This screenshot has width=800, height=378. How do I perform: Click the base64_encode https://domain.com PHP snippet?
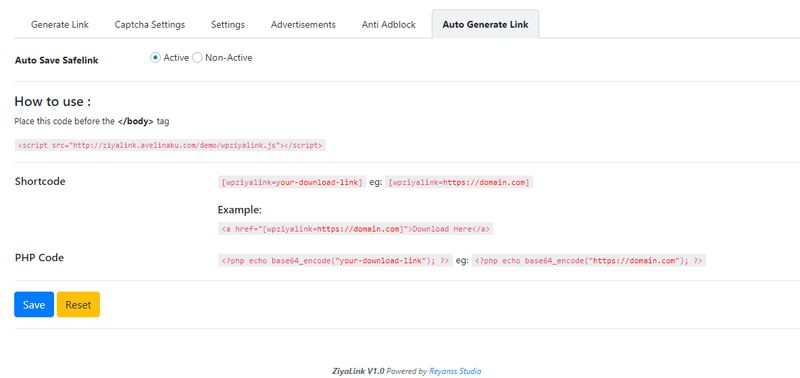[x=588, y=261]
